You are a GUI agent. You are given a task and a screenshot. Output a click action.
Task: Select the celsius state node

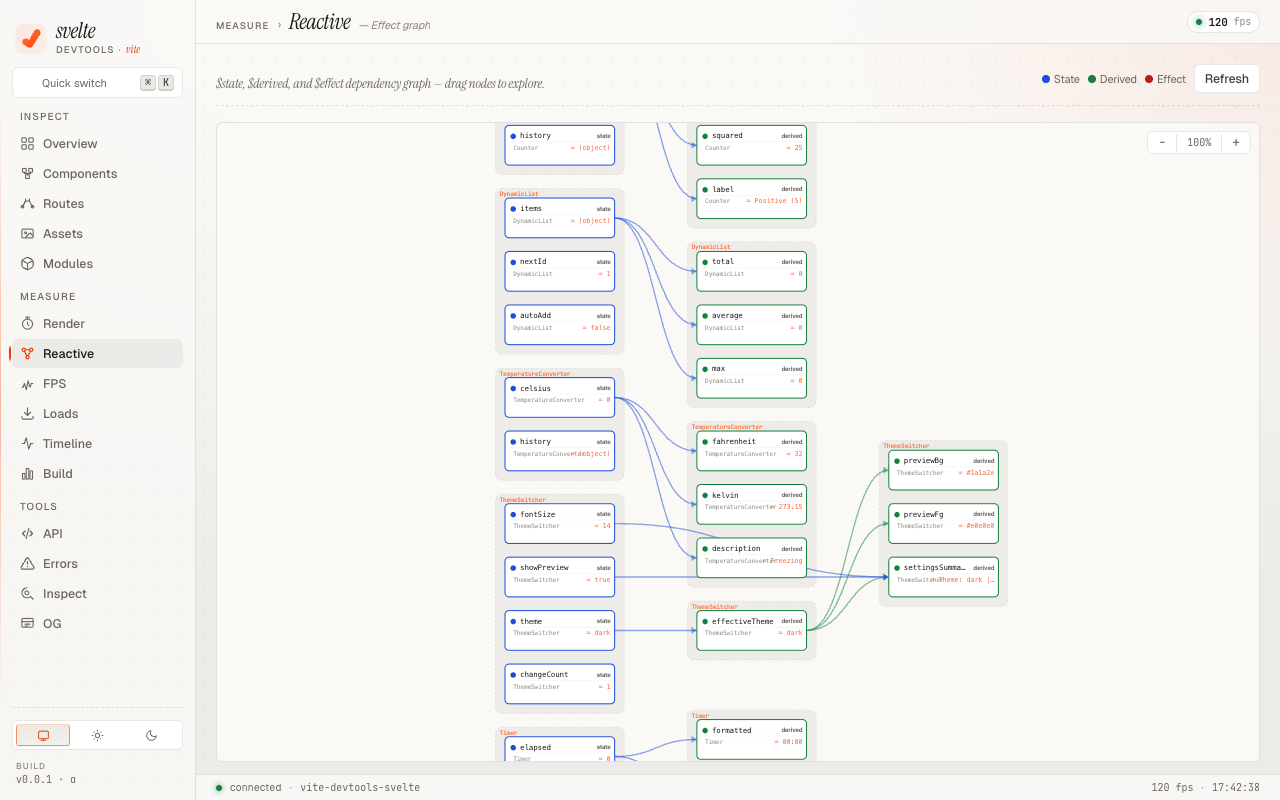click(560, 397)
